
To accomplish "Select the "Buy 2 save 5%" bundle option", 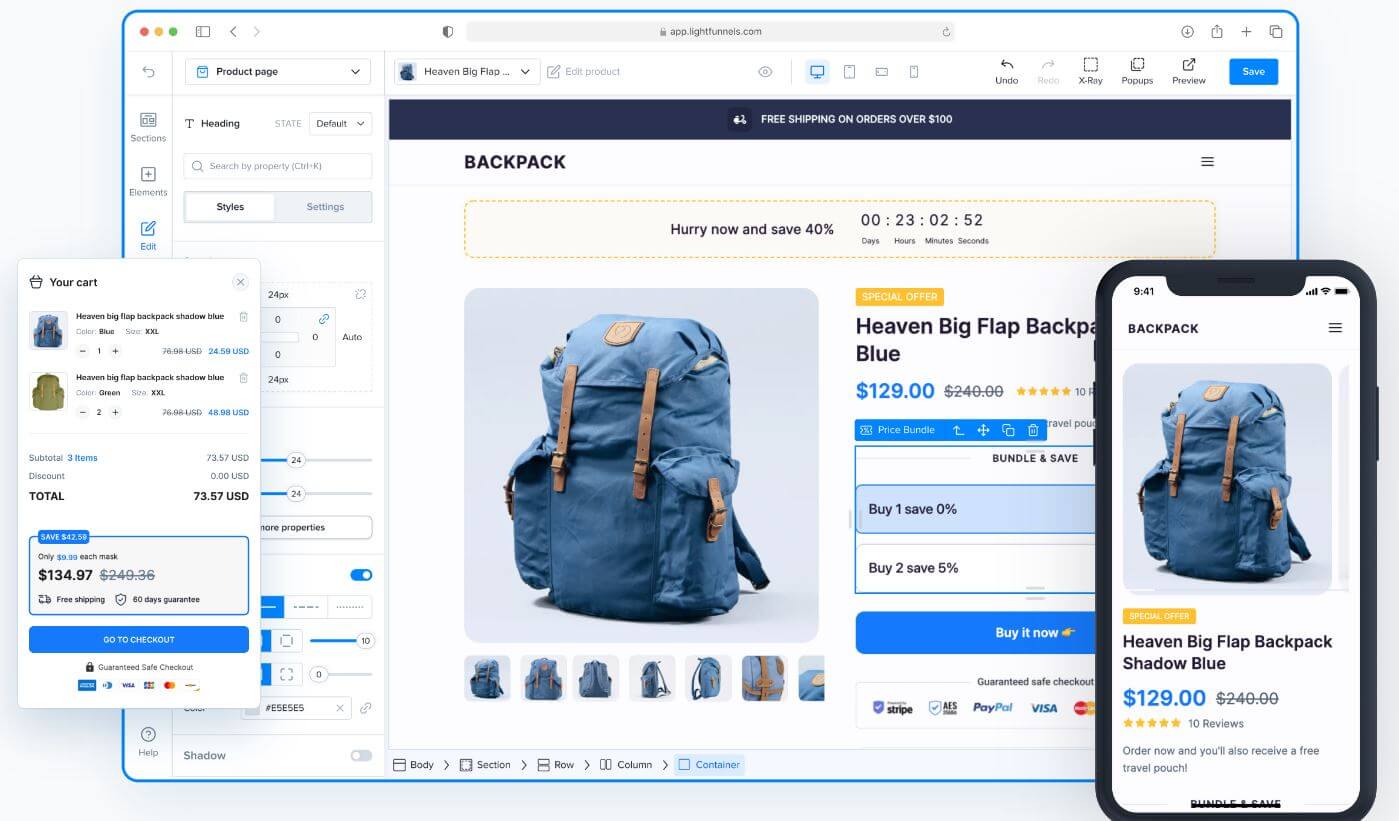I will point(975,568).
